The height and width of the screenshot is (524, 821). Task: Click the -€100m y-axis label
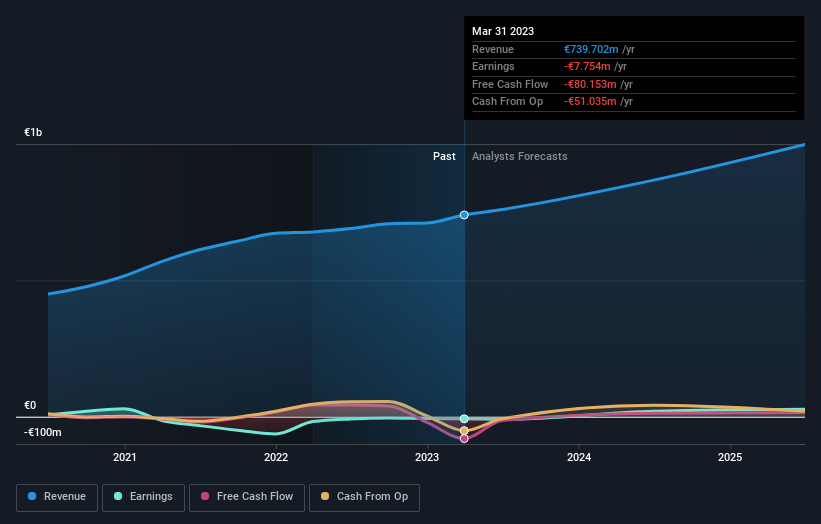42,432
